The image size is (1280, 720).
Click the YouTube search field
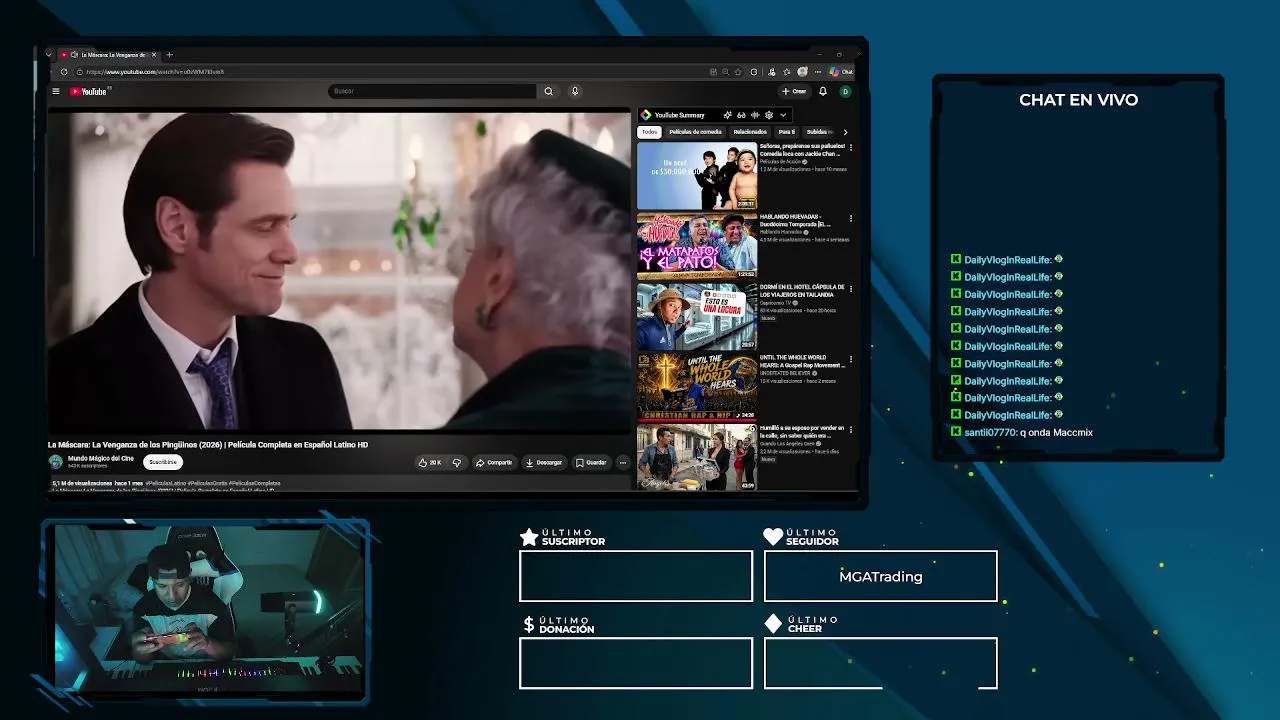point(432,91)
